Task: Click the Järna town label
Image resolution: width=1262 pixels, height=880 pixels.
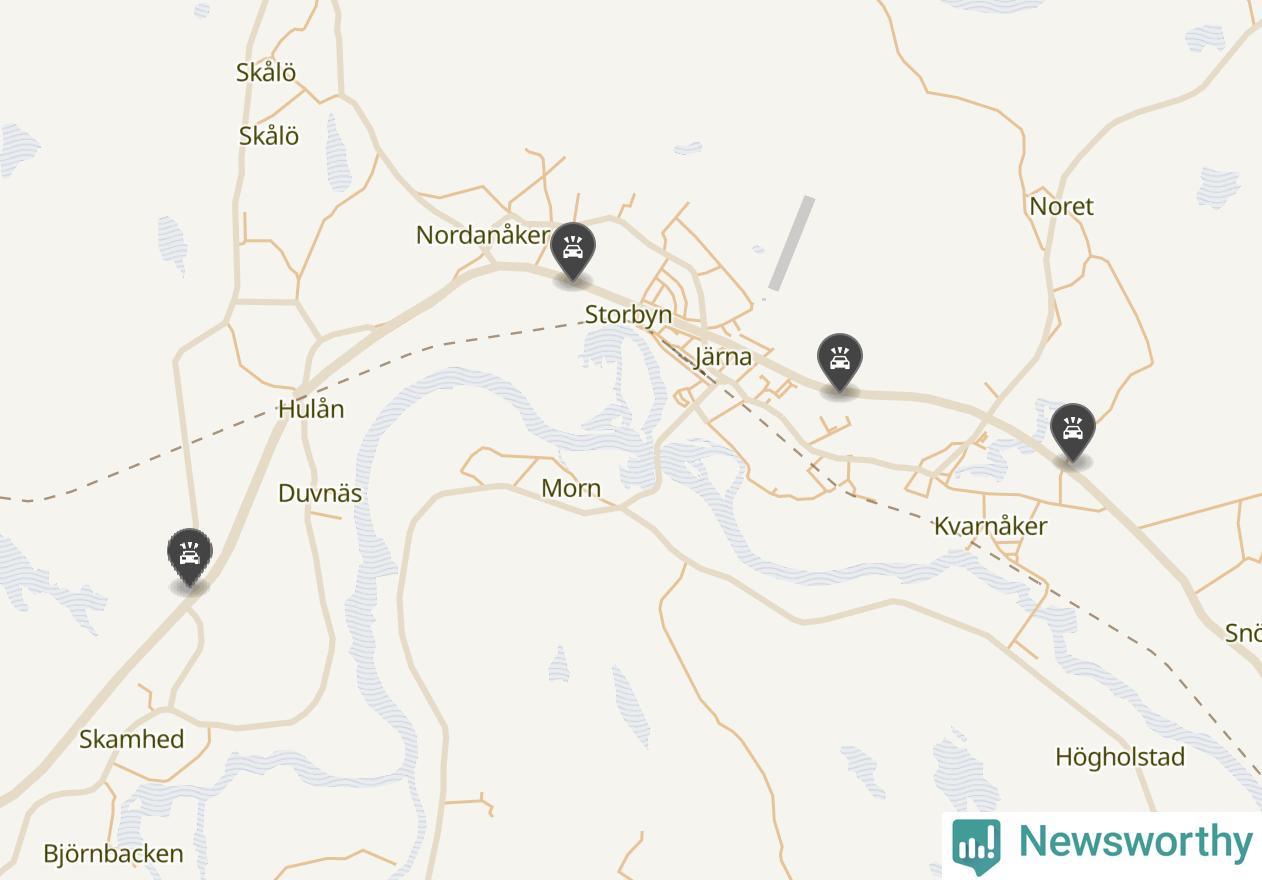Action: [723, 357]
